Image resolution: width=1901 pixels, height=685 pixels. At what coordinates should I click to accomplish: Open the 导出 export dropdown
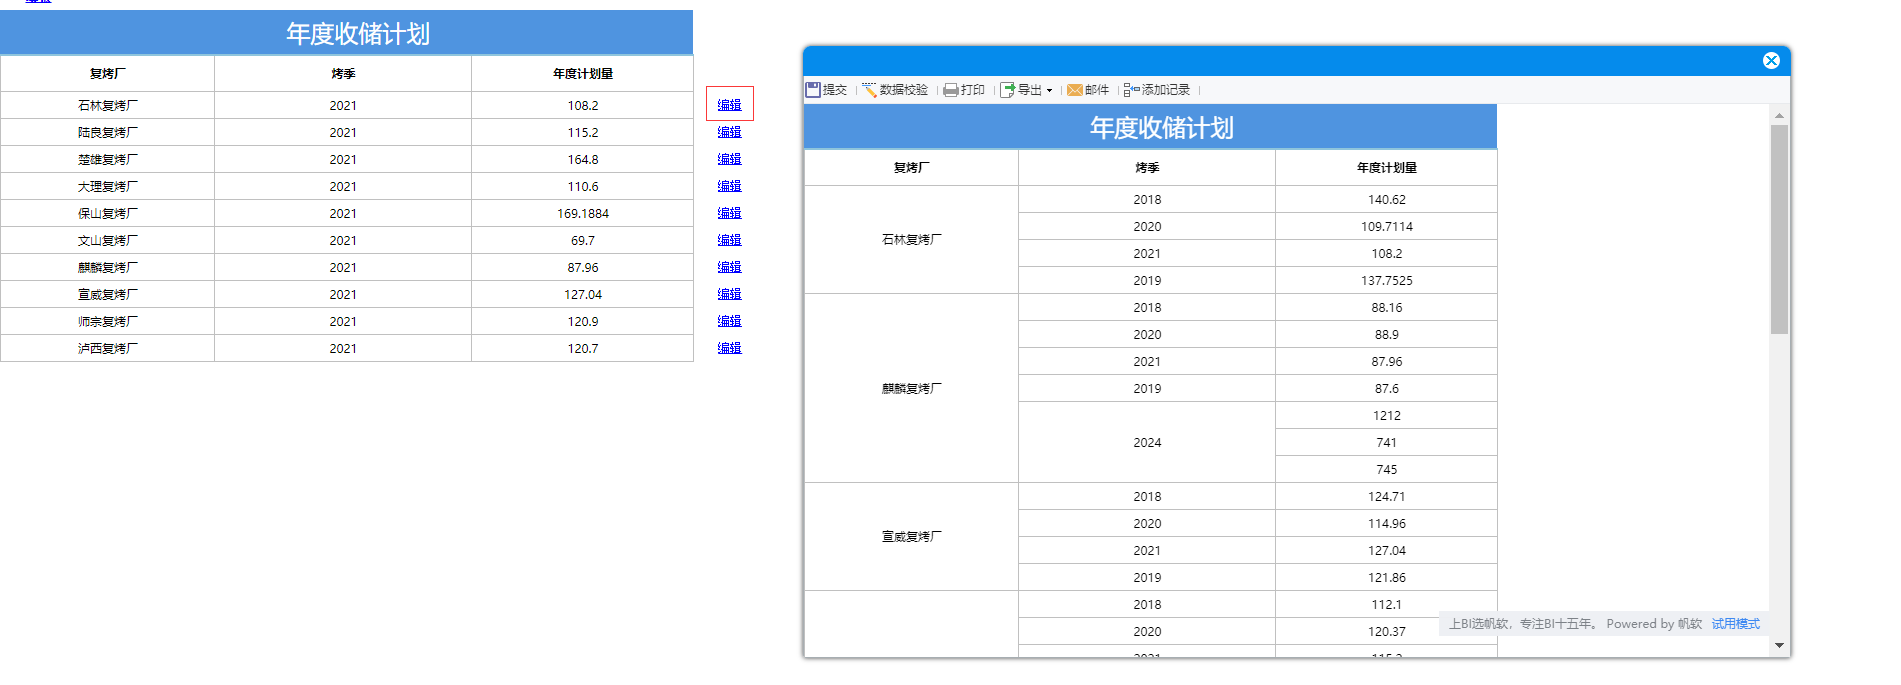pyautogui.click(x=1026, y=90)
